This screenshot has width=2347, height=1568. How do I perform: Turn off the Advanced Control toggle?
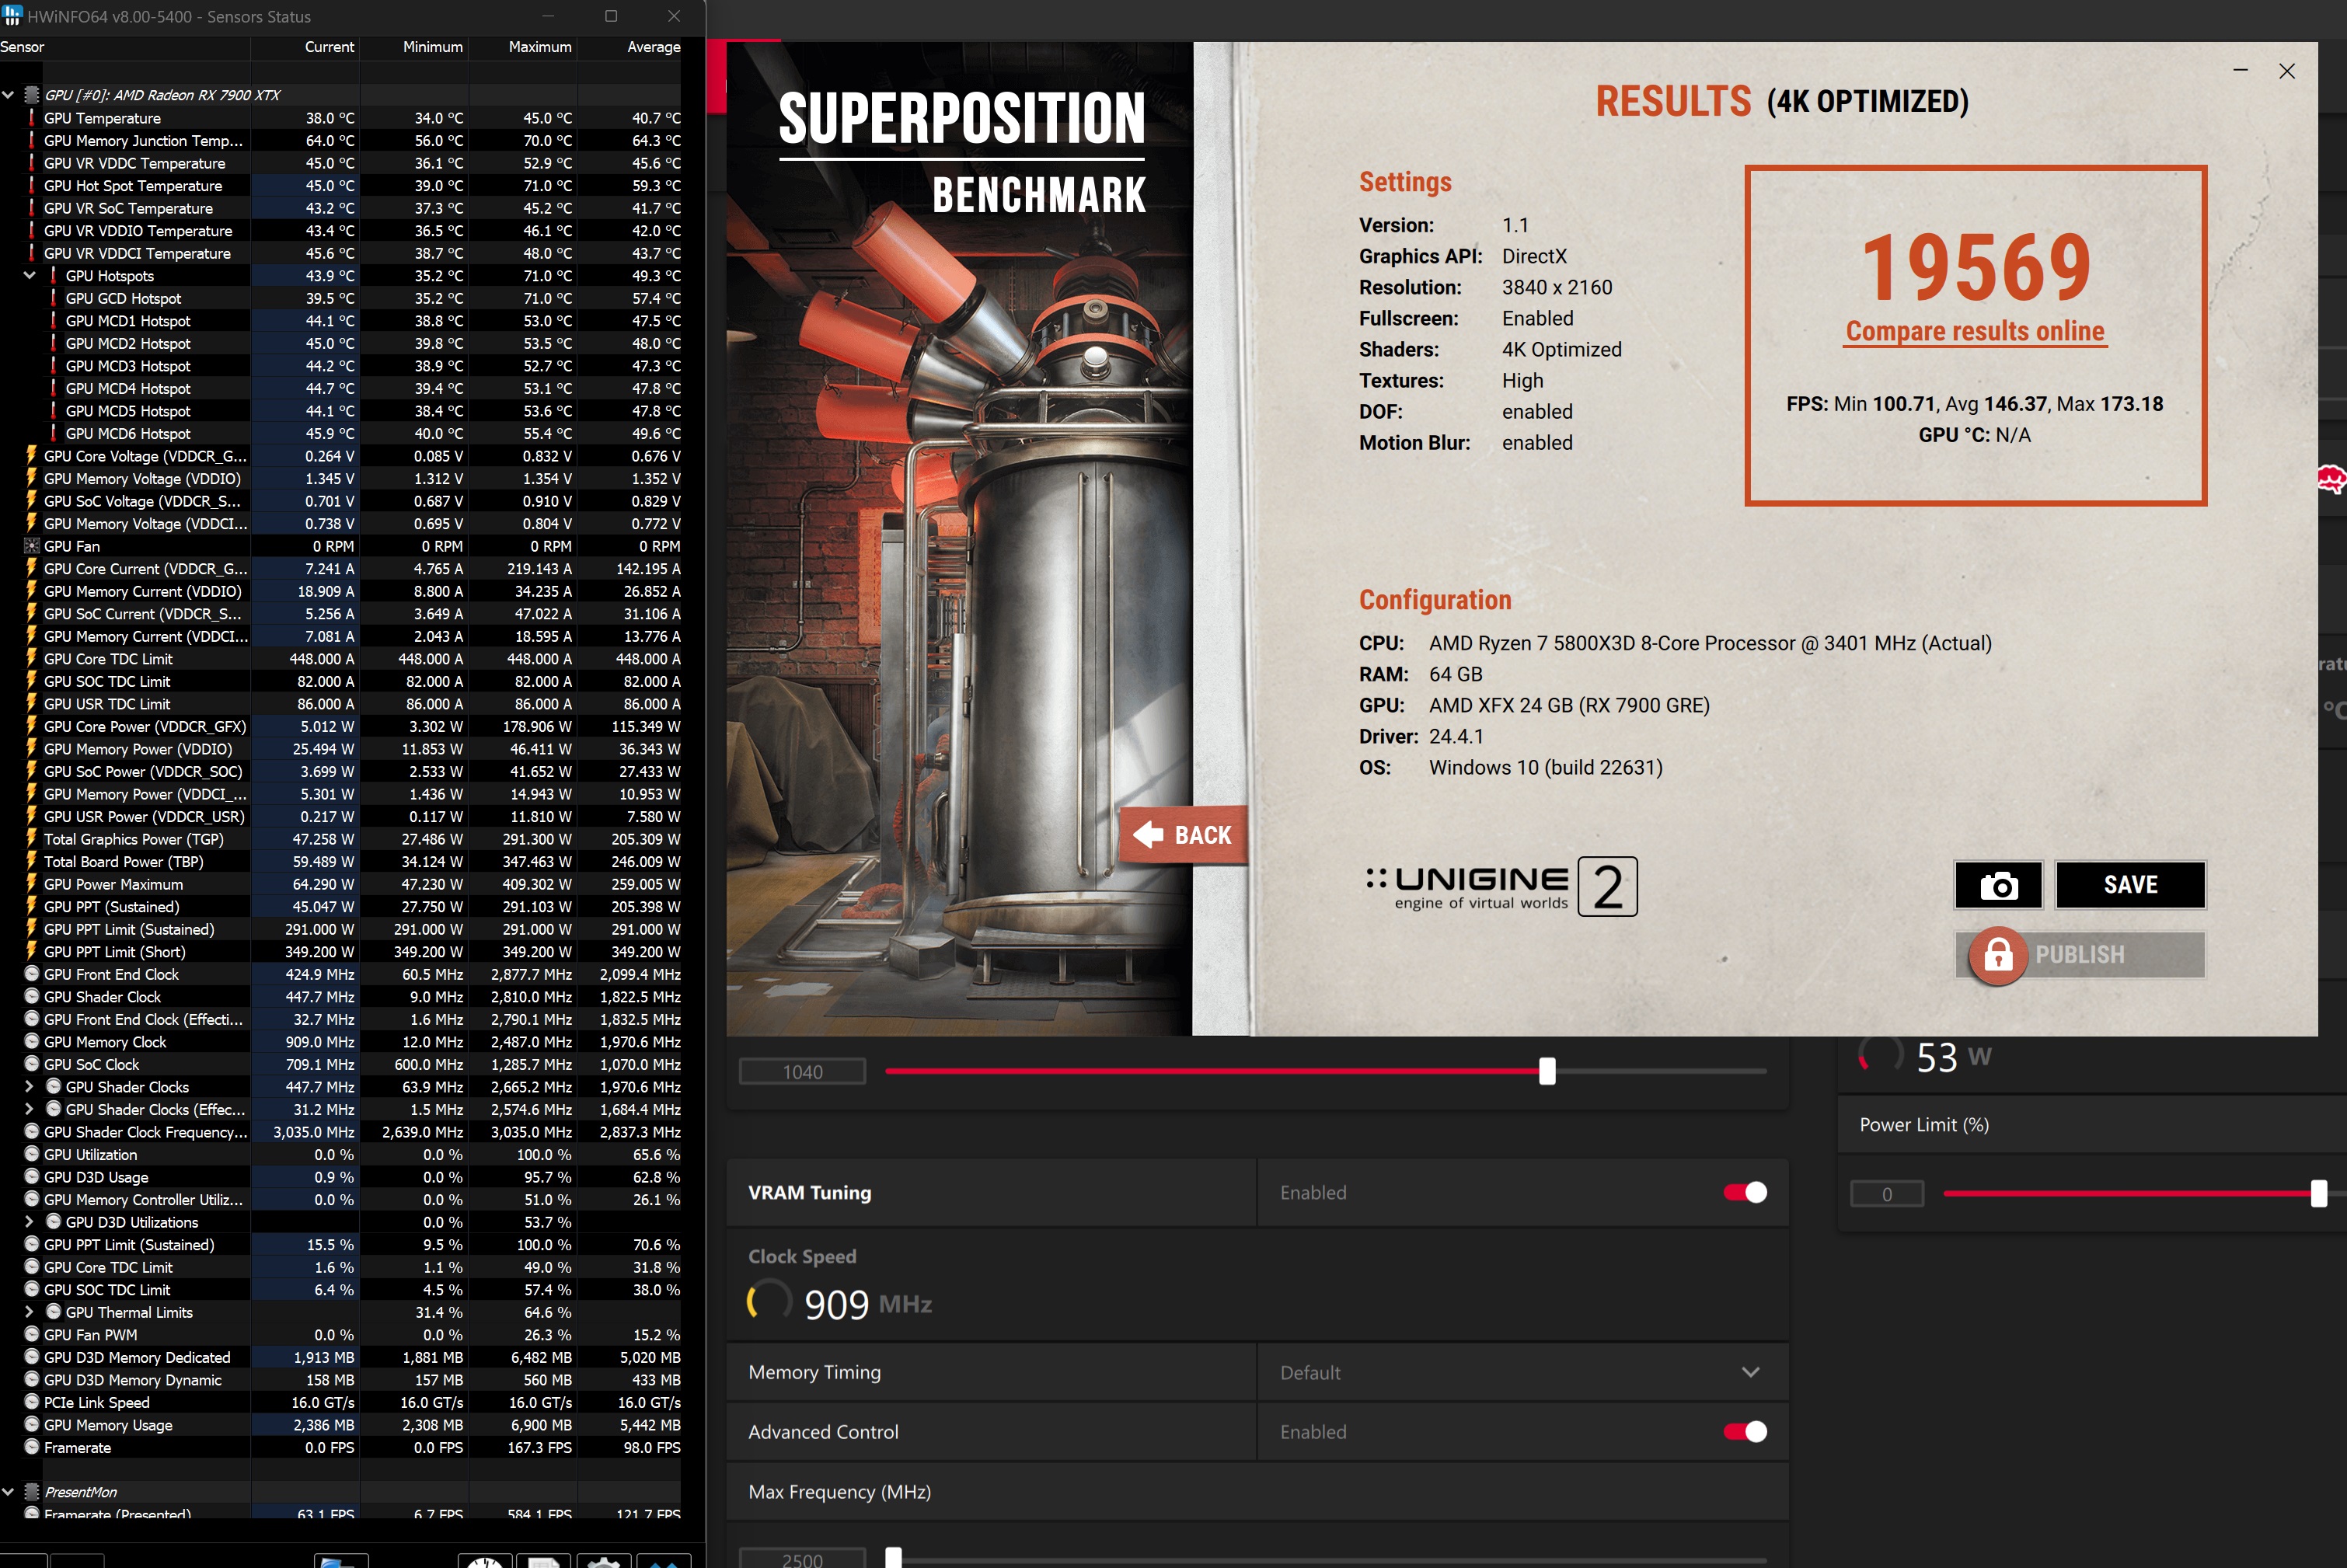1745,1432
